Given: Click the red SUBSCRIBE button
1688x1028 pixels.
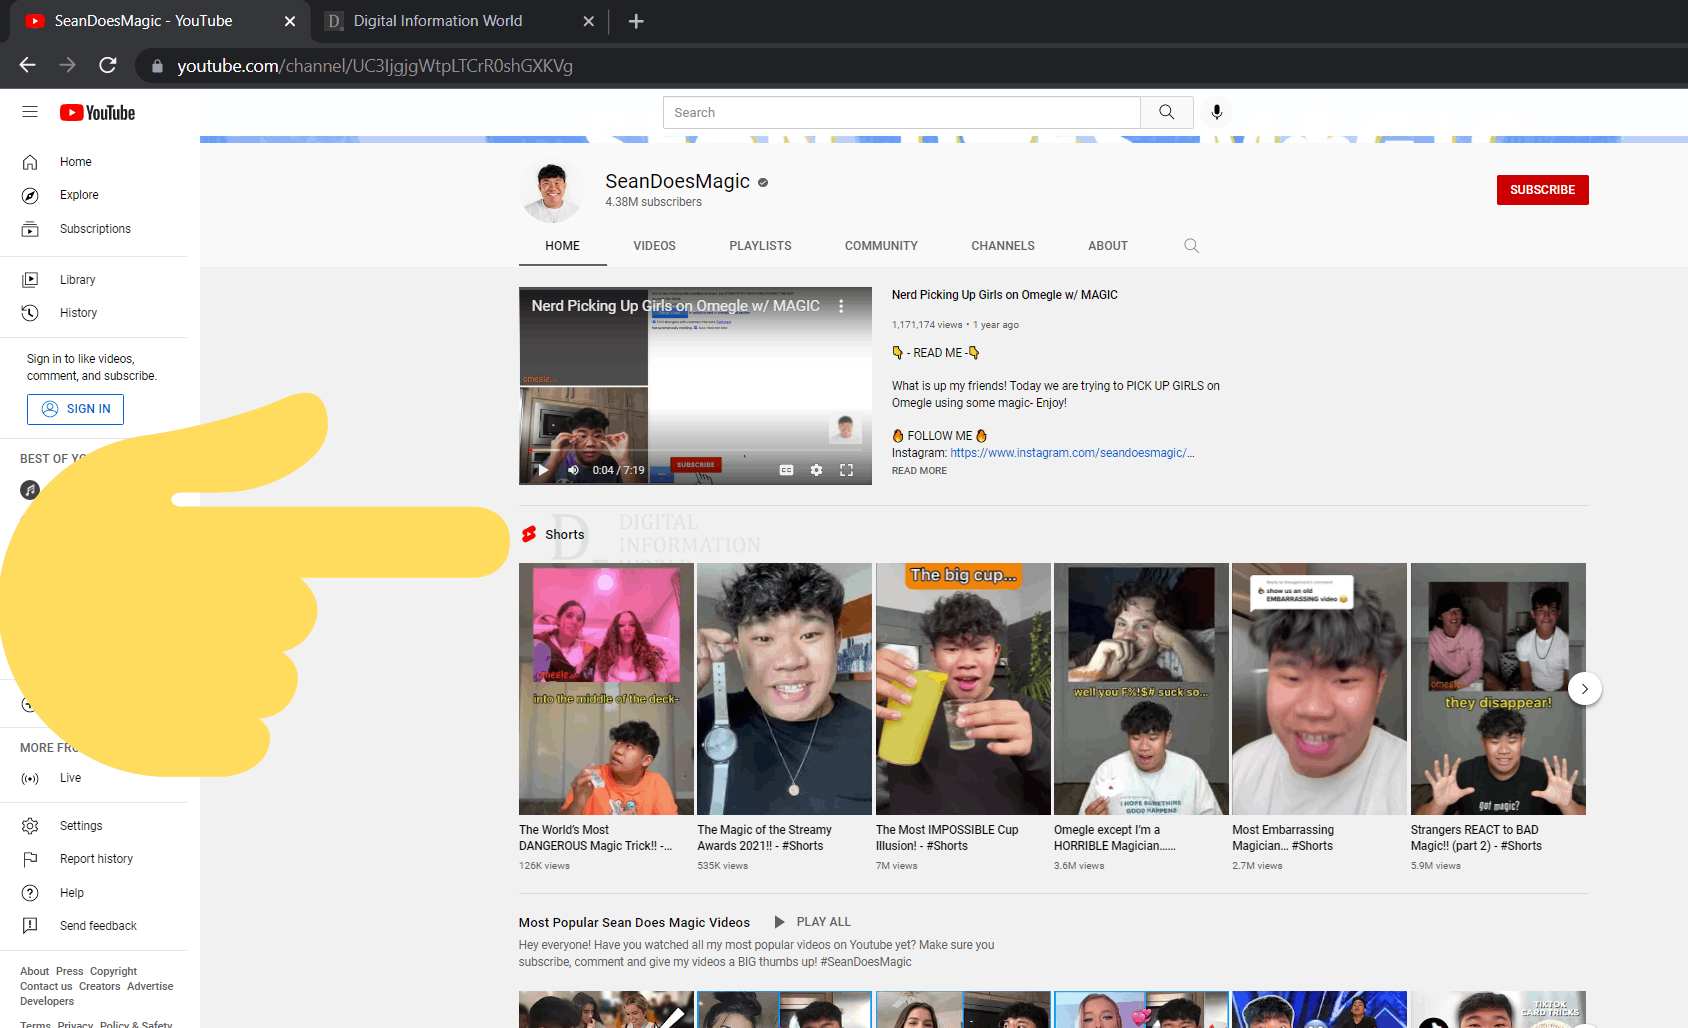Looking at the screenshot, I should click(x=1542, y=190).
